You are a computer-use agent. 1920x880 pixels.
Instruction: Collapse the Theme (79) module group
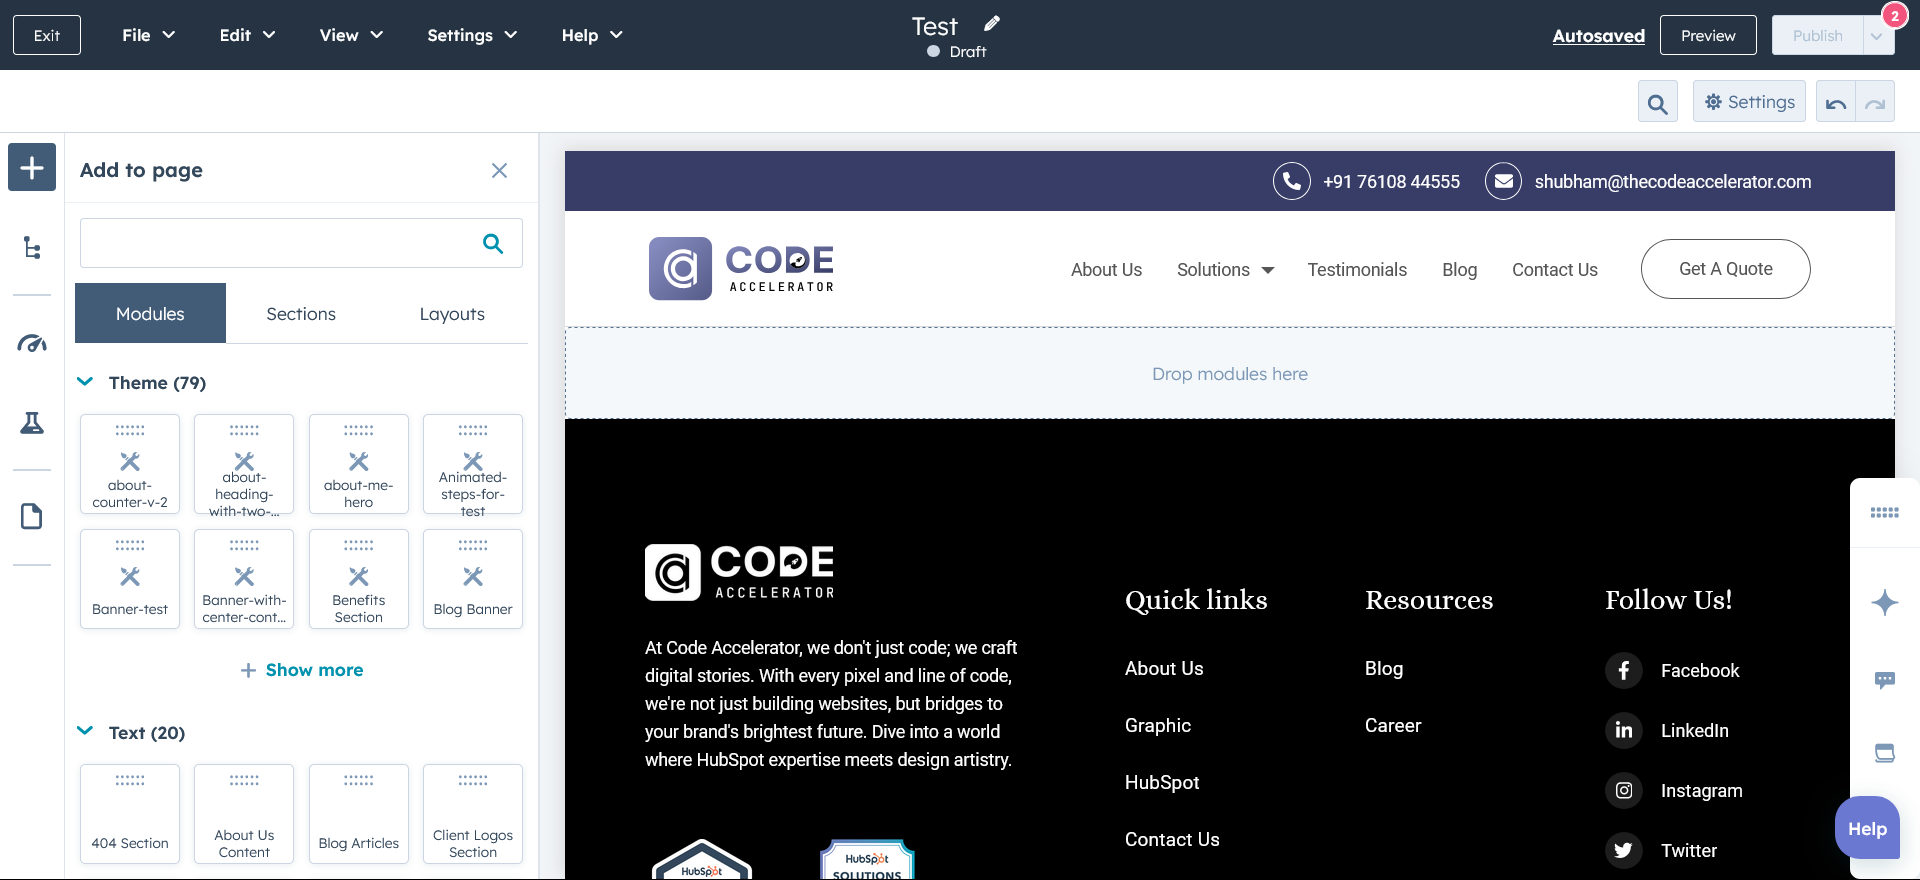click(x=86, y=382)
